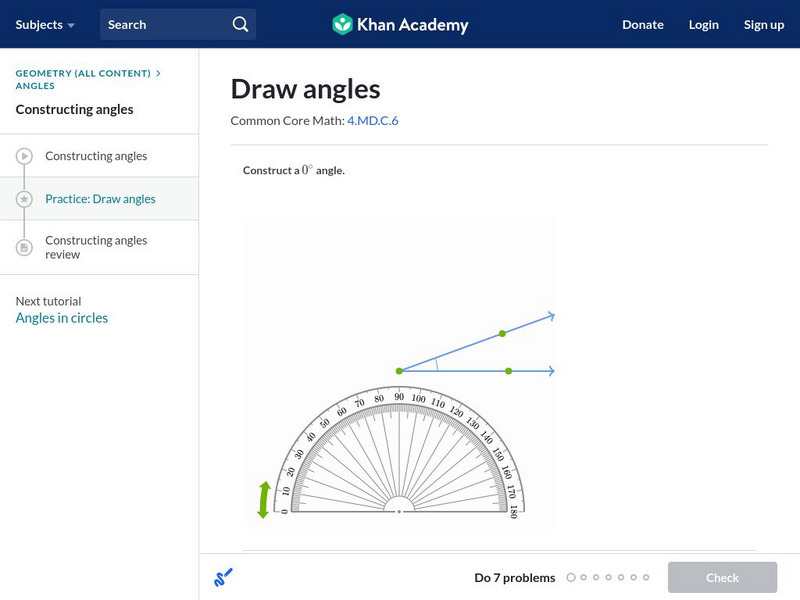Screen dimensions: 800x600
Task: Open the Subjects dropdown
Action: click(40, 24)
